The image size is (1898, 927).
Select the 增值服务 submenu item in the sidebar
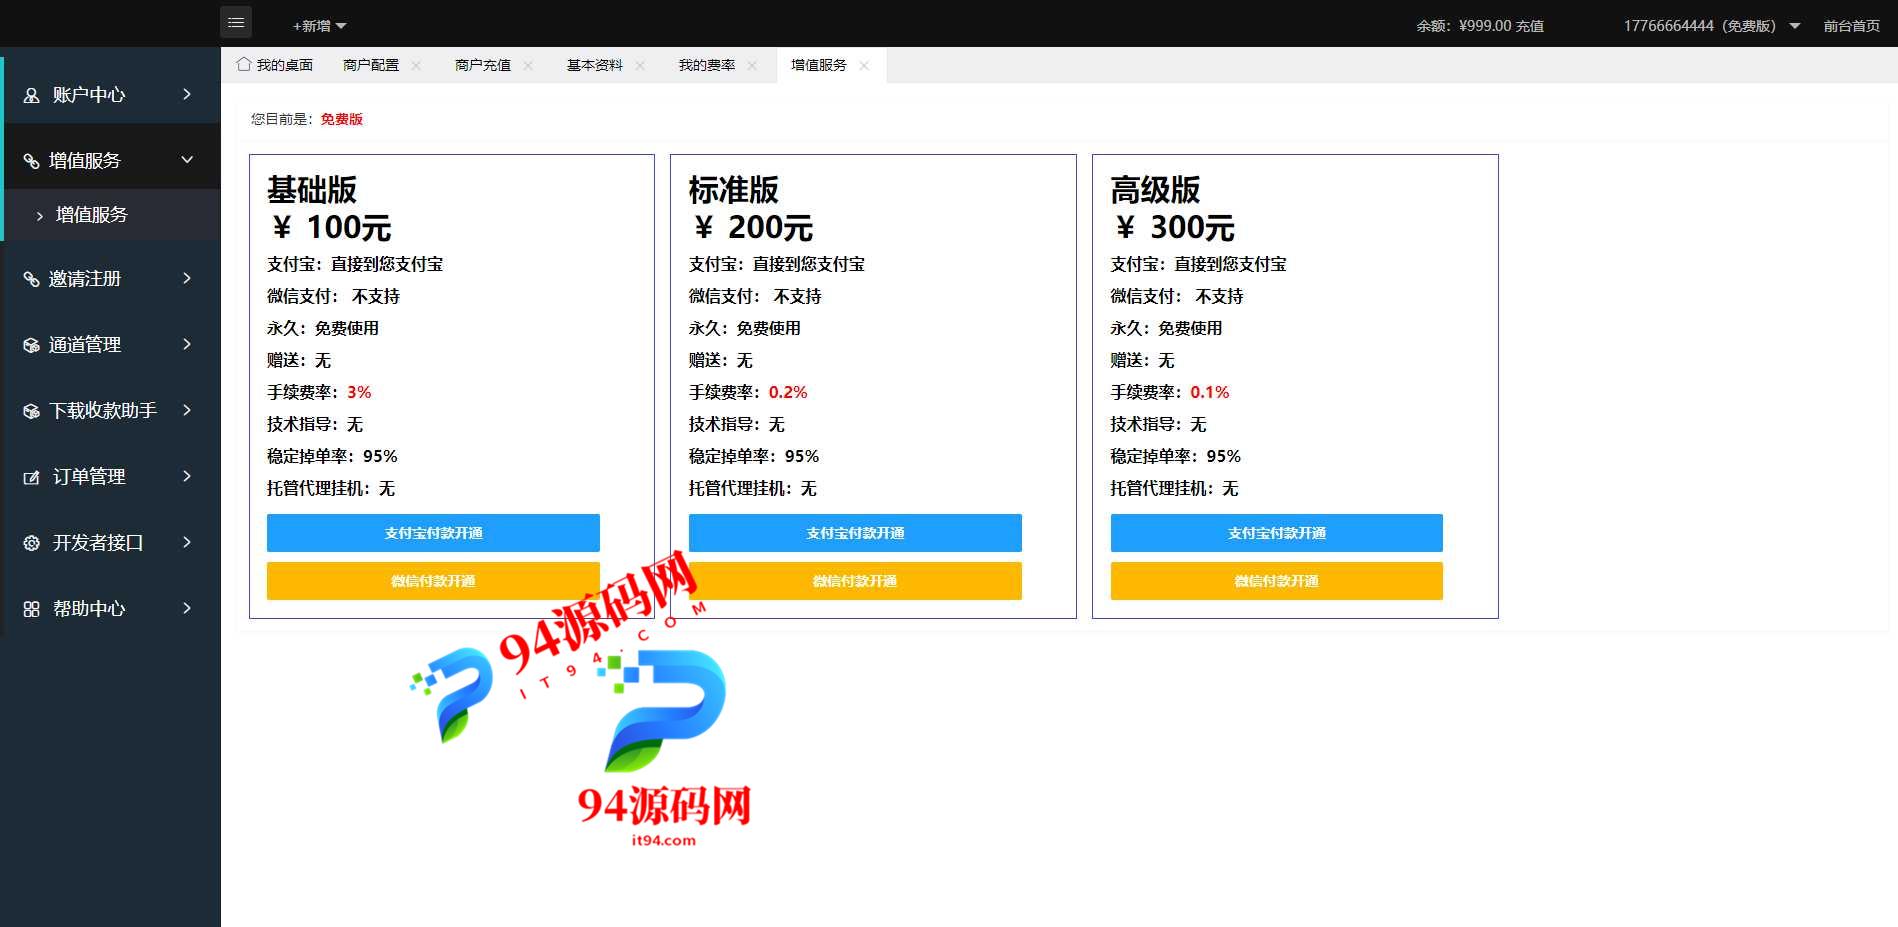pyautogui.click(x=92, y=215)
